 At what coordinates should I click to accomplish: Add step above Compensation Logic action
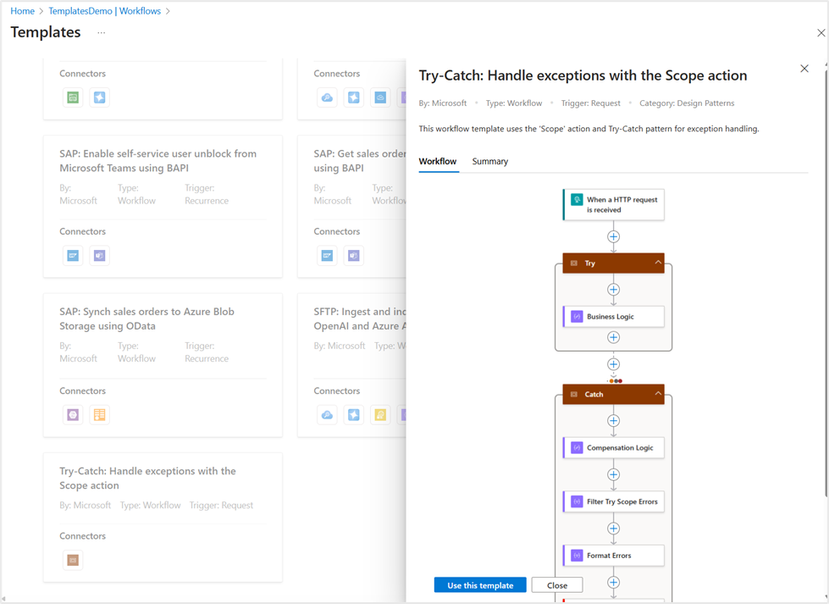(x=613, y=420)
